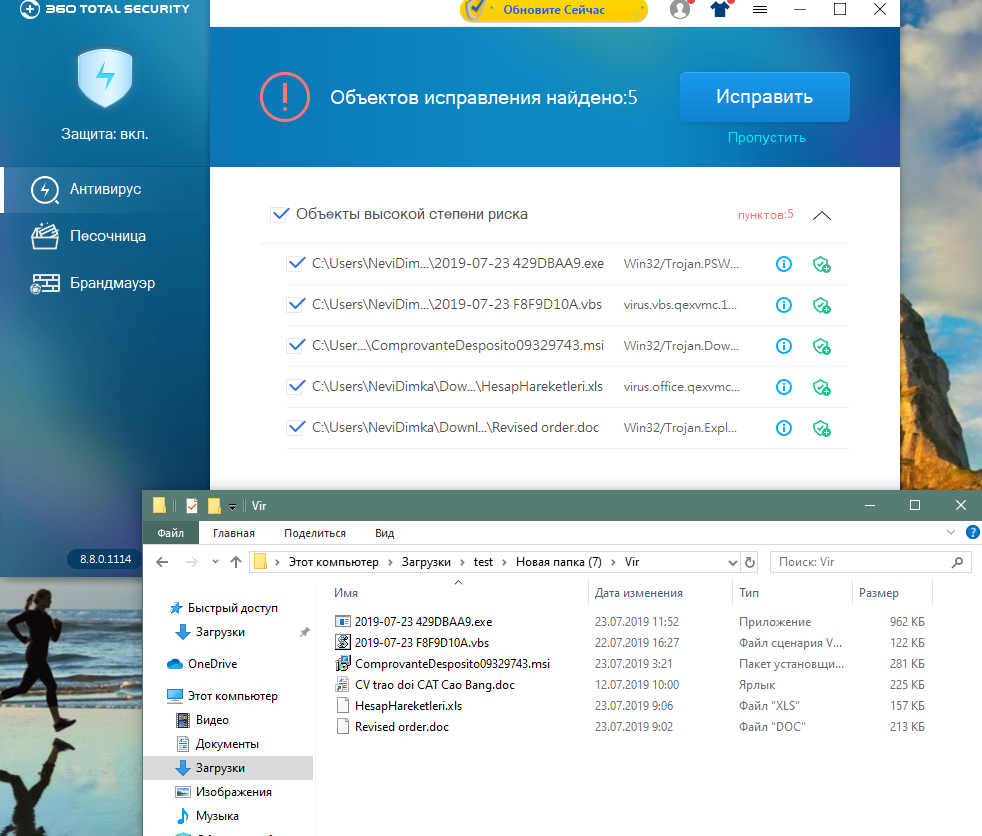The width and height of the screenshot is (982, 836).
Task: Open the user account avatar icon
Action: (x=681, y=9)
